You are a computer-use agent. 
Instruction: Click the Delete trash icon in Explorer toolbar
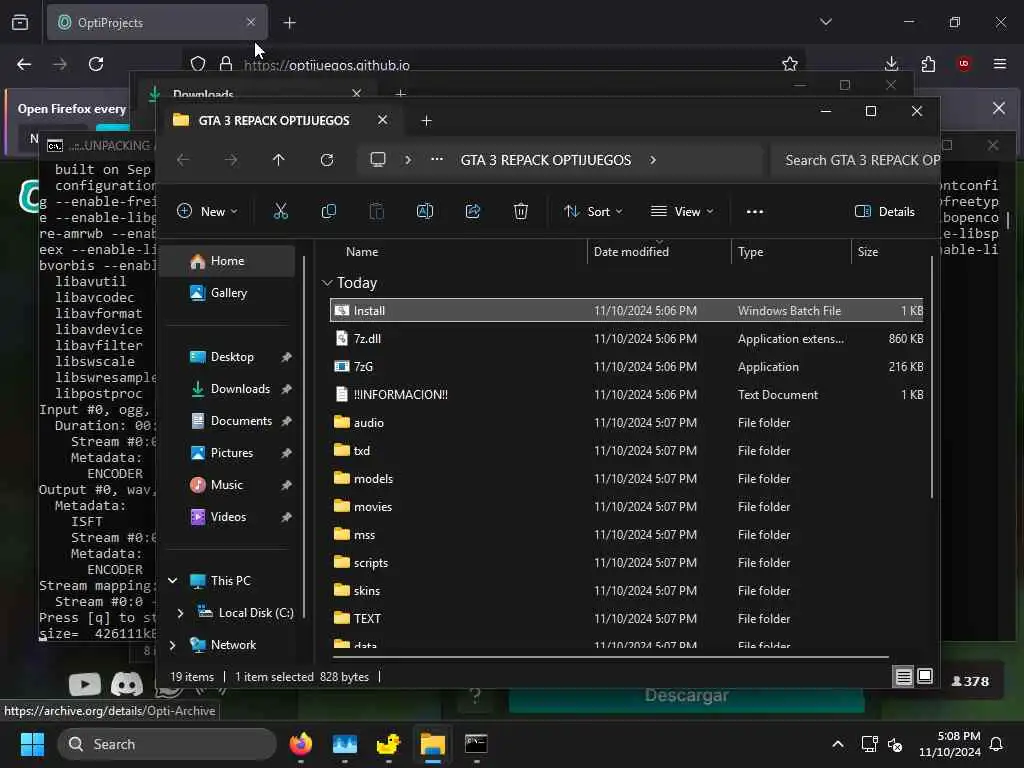tap(520, 212)
